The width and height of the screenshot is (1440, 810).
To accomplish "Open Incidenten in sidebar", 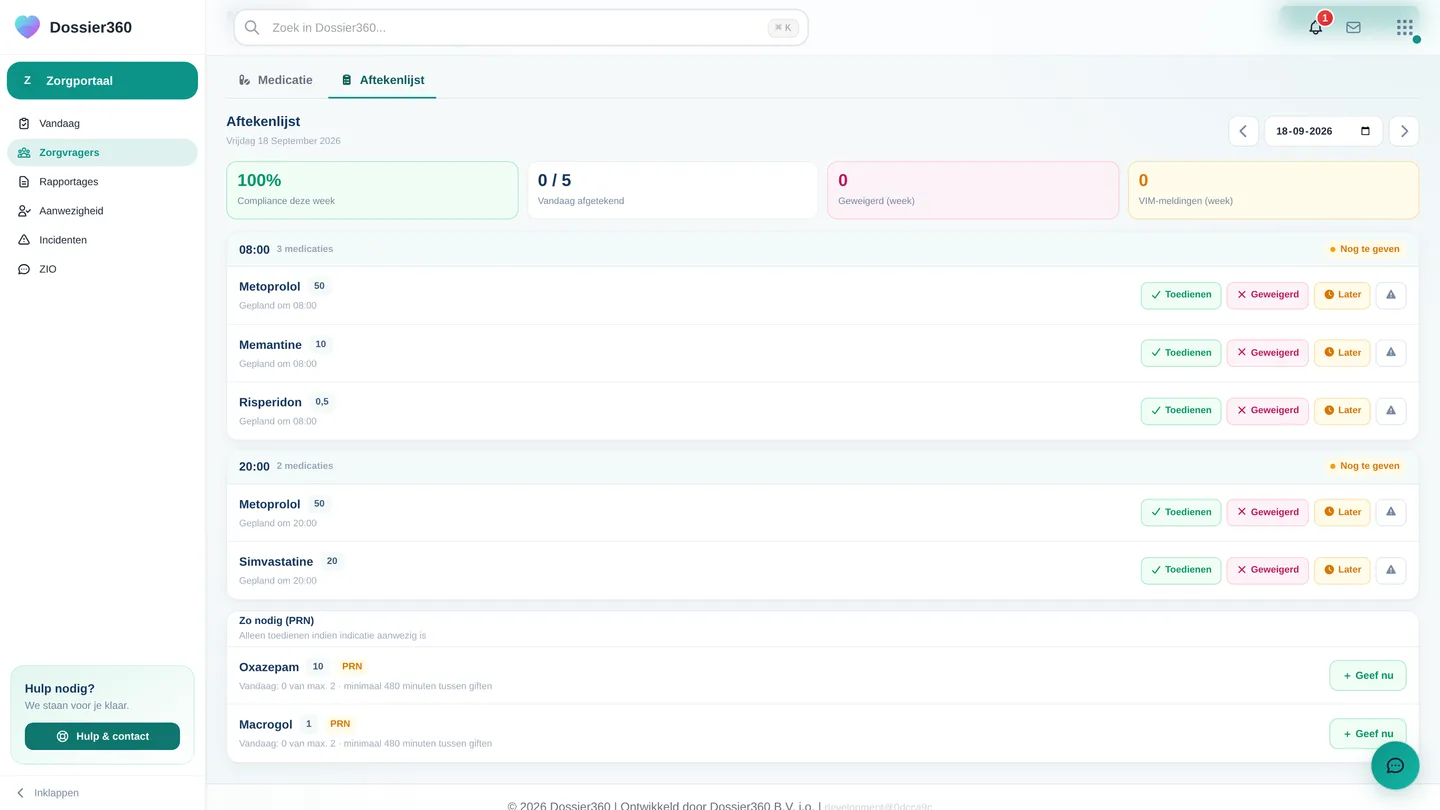I will (102, 240).
